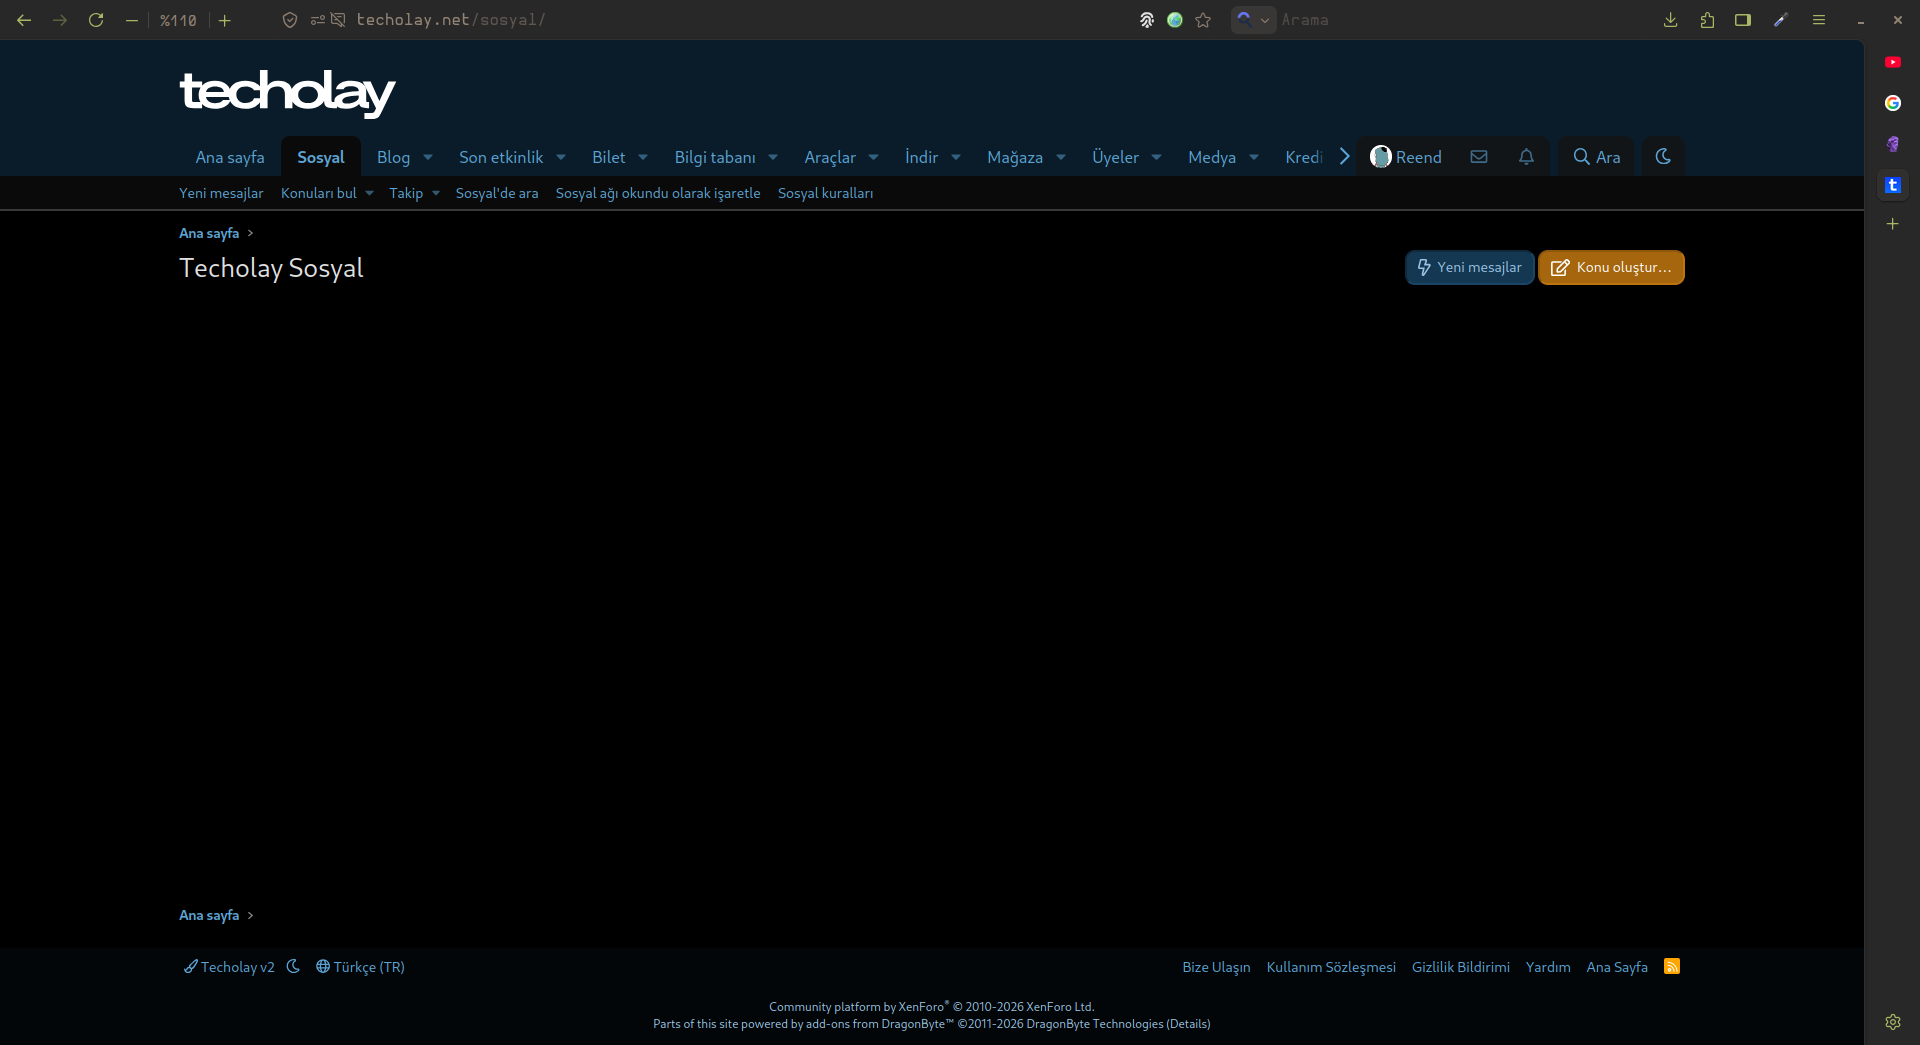Open Sosyal'de ara link
1920x1045 pixels.
[497, 193]
